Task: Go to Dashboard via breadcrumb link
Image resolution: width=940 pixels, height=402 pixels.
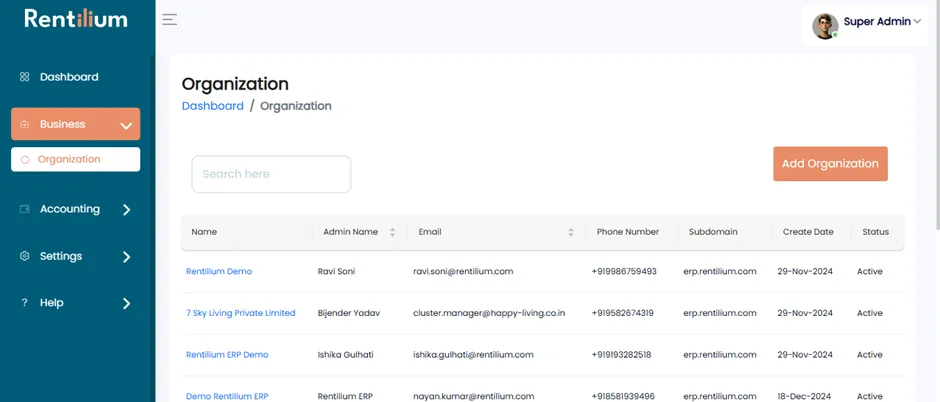Action: coord(213,106)
